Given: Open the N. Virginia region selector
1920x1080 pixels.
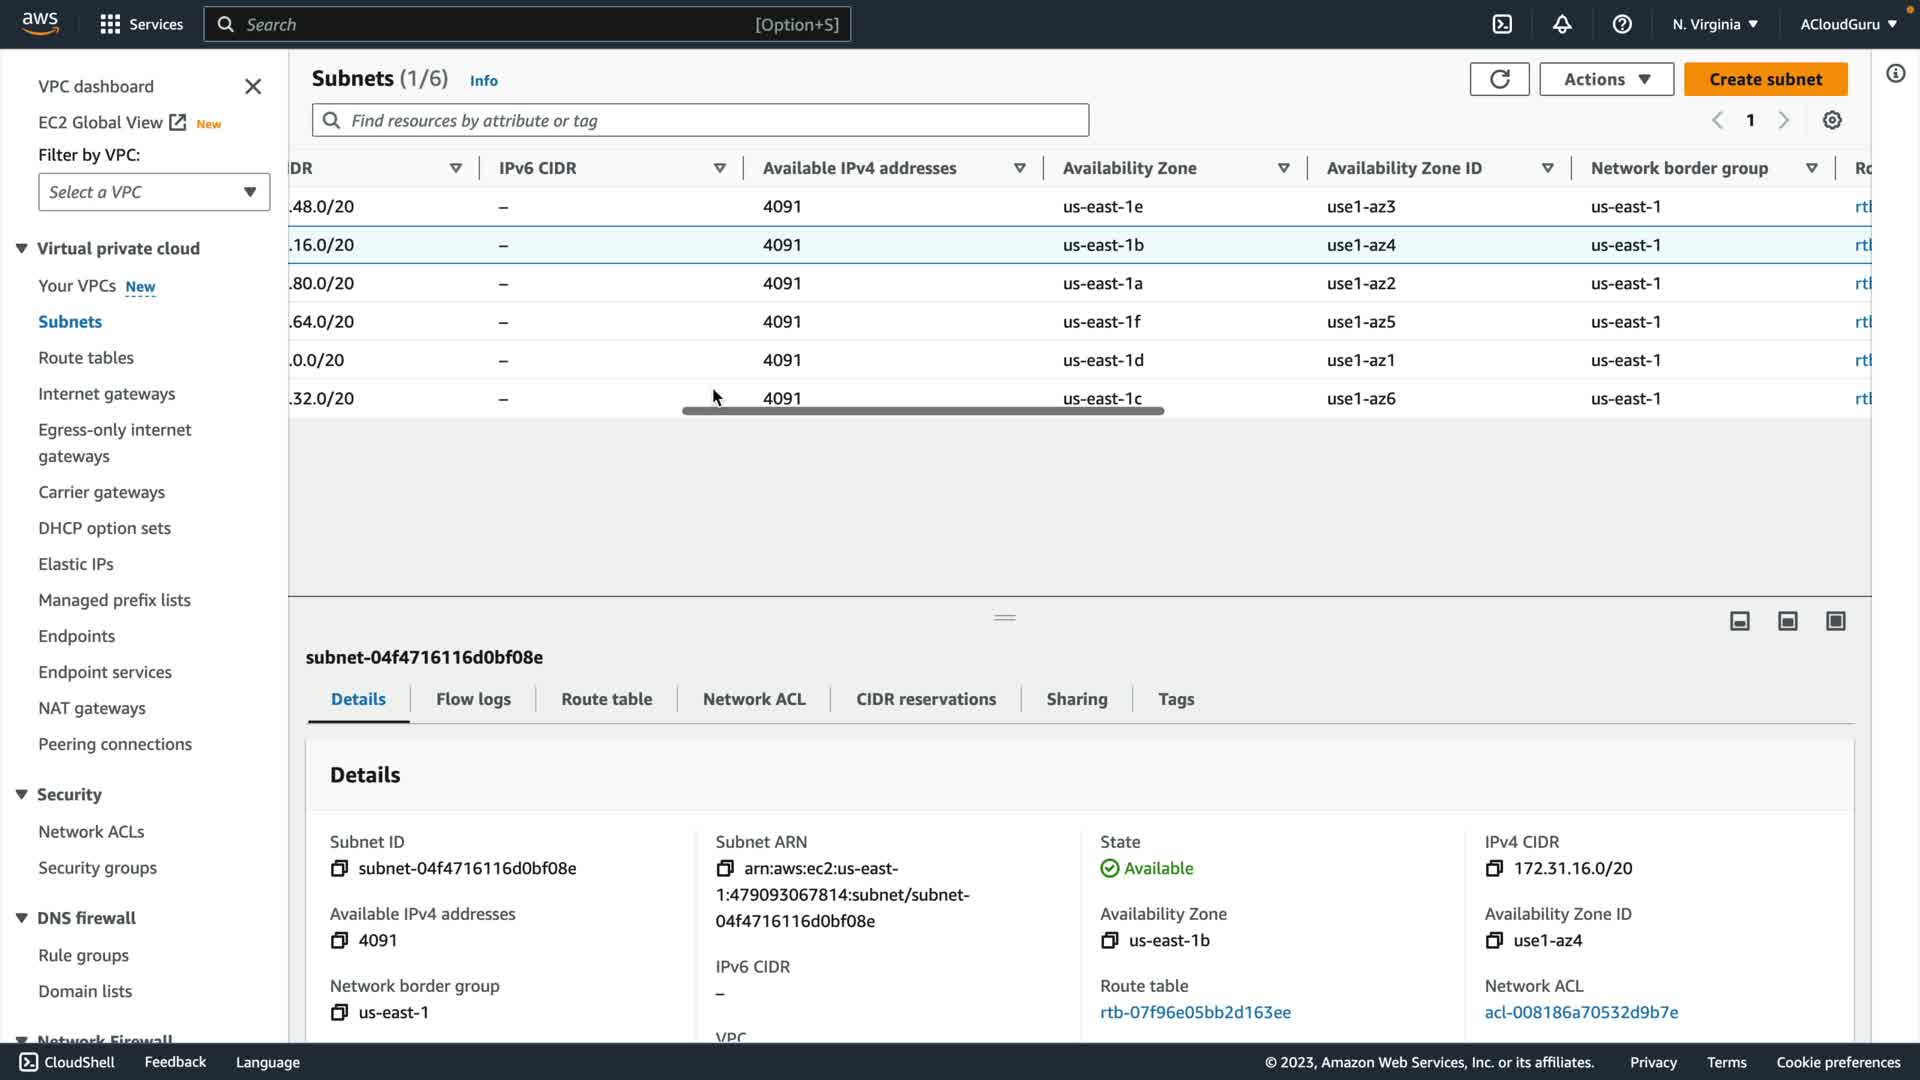Looking at the screenshot, I should coord(1714,24).
